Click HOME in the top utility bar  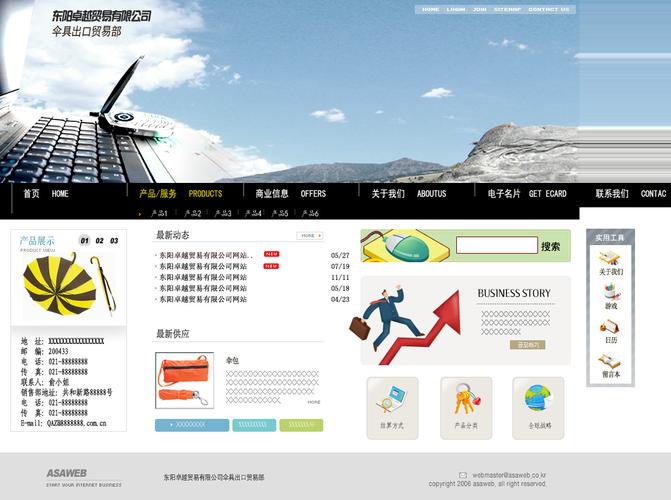(x=431, y=9)
